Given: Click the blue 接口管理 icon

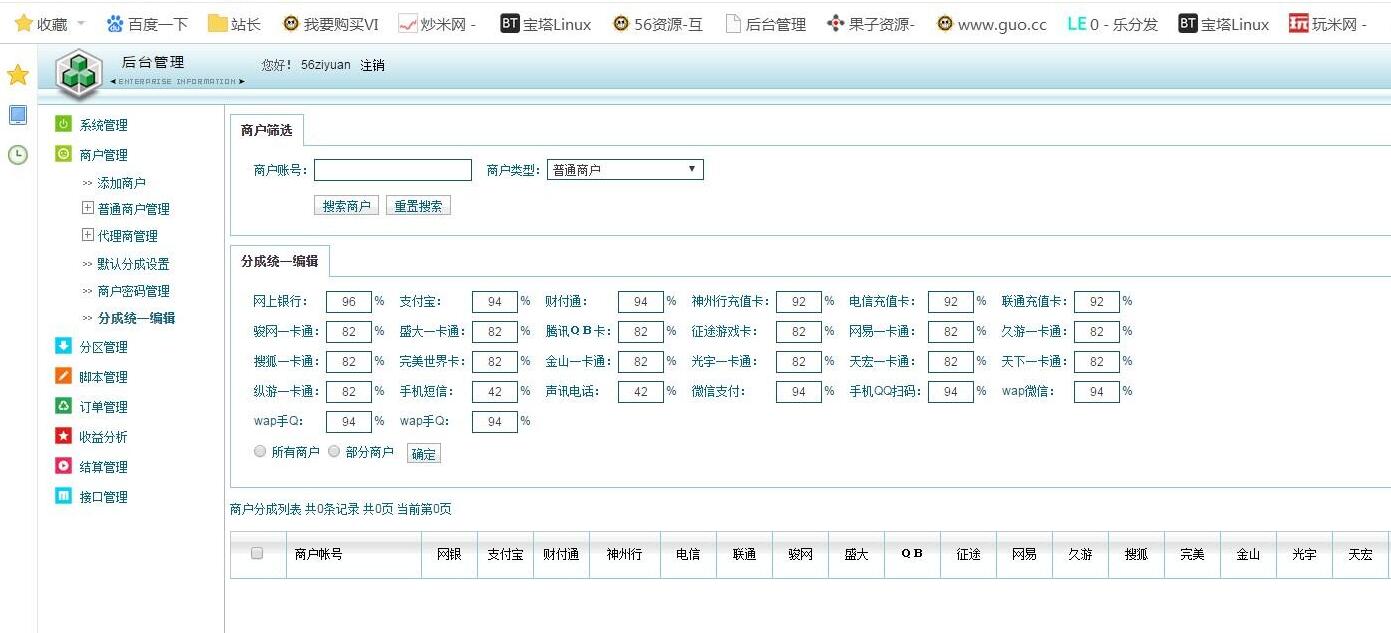Looking at the screenshot, I should coord(63,496).
